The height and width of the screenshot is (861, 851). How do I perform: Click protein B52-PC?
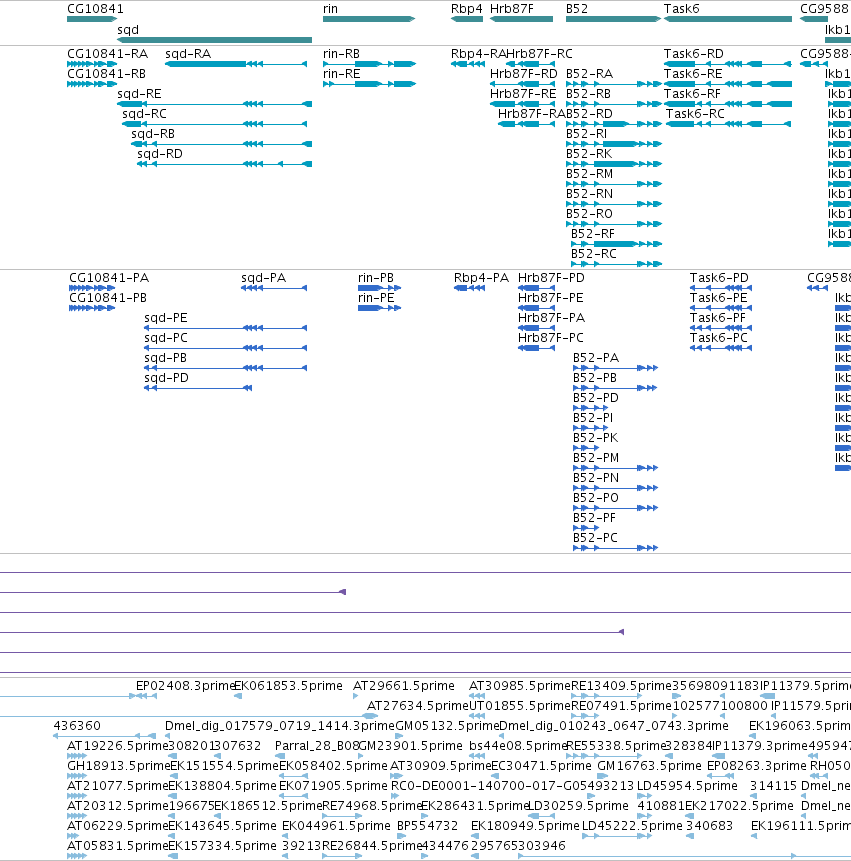pyautogui.click(x=615, y=548)
